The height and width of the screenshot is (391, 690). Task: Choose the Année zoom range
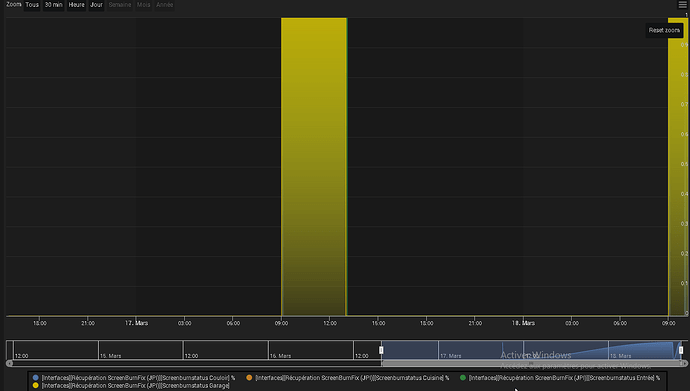[x=165, y=5]
